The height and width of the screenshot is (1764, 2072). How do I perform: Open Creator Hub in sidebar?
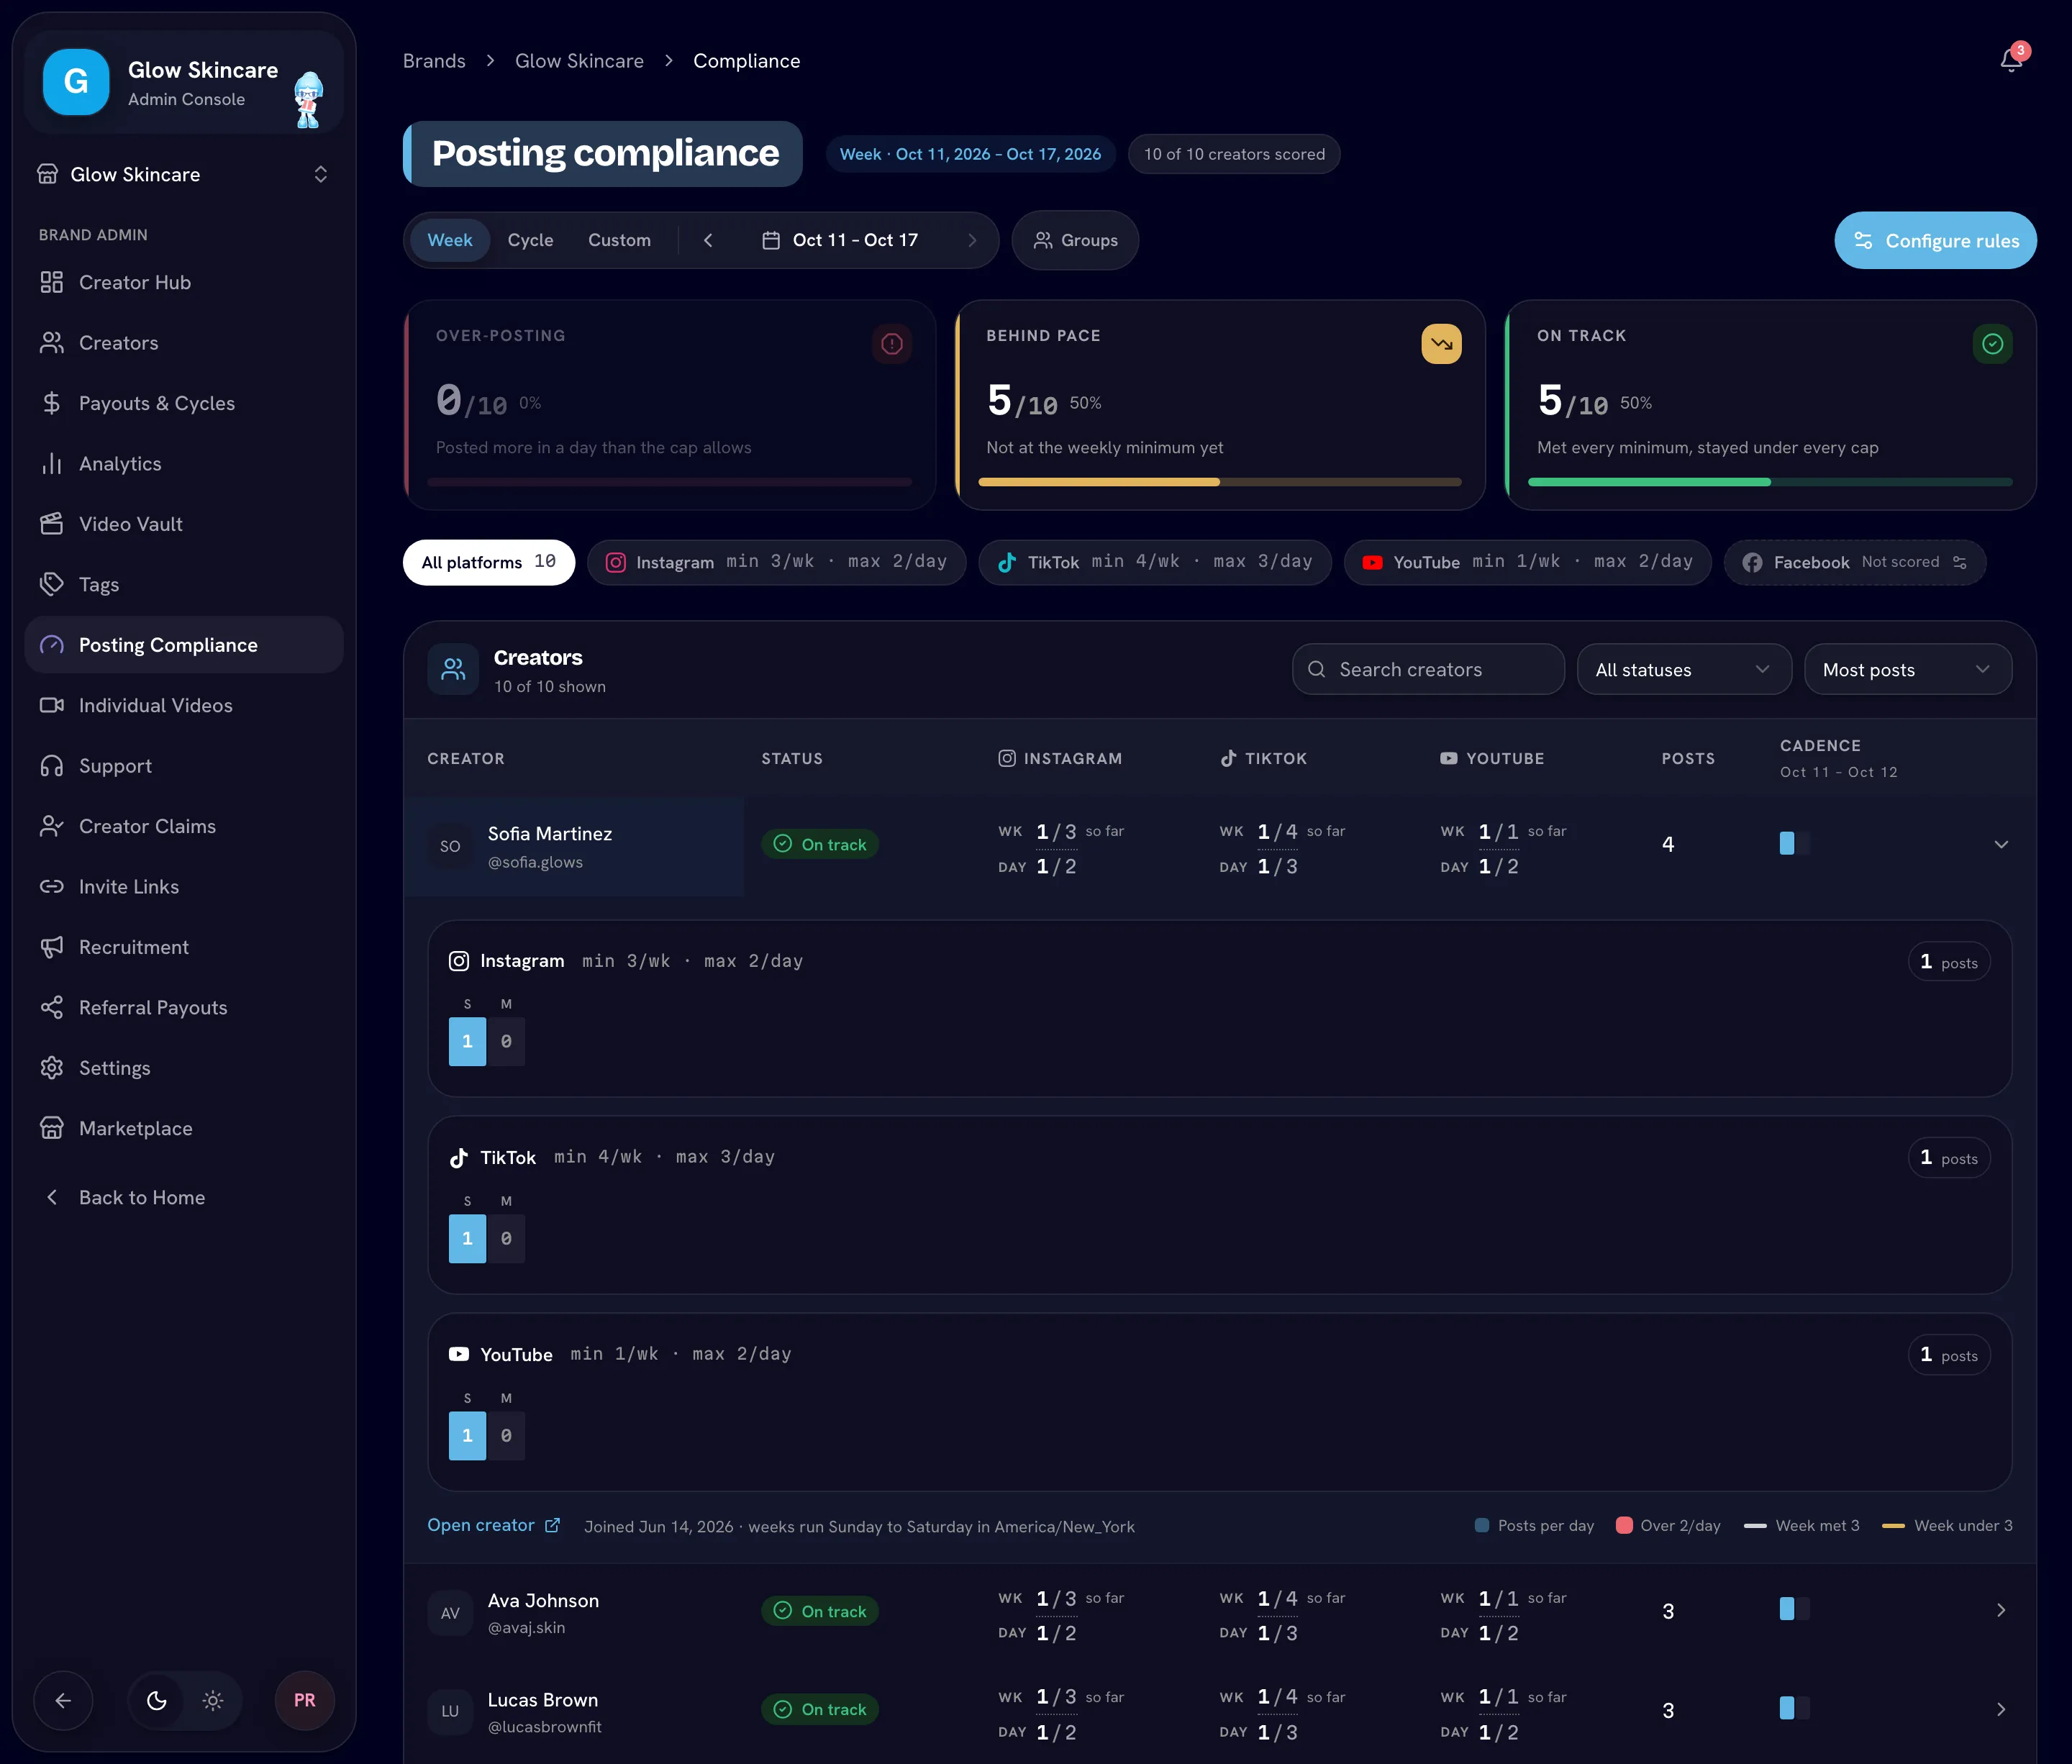[x=184, y=282]
